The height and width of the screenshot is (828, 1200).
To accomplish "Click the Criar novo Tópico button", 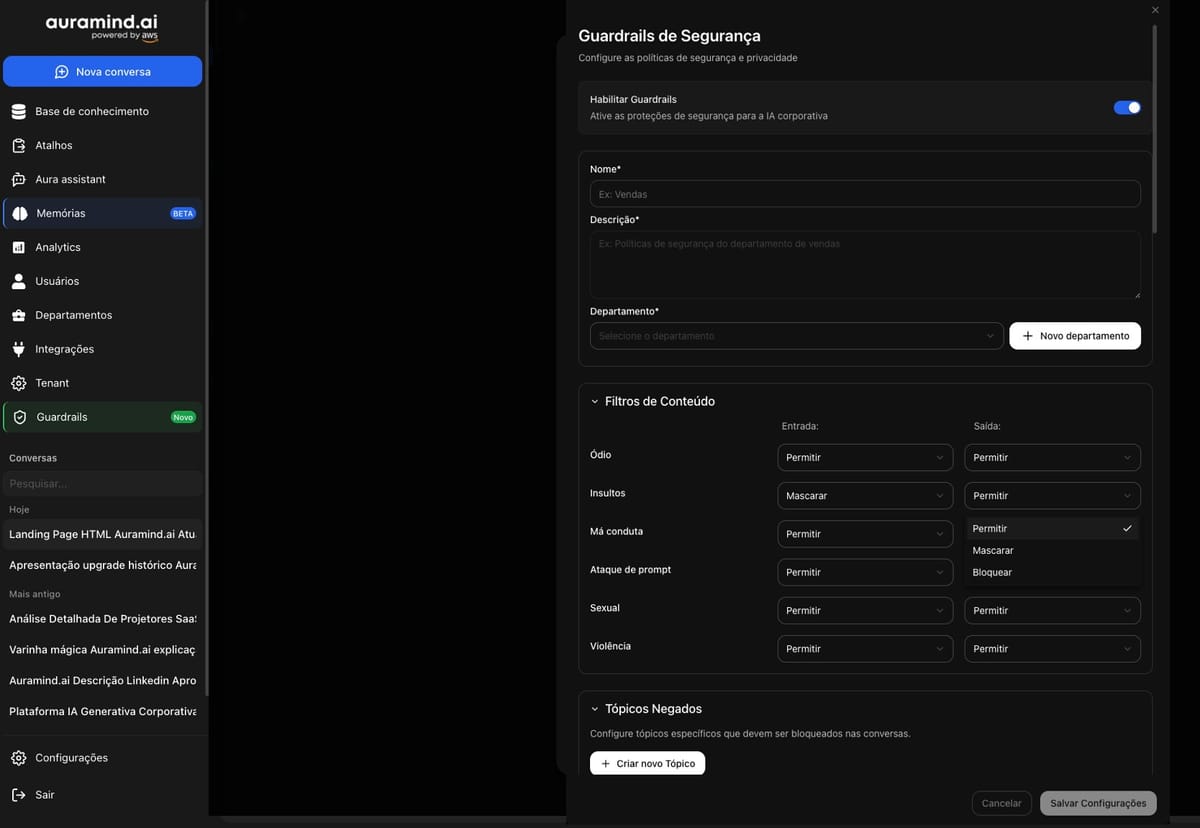I will pos(647,763).
